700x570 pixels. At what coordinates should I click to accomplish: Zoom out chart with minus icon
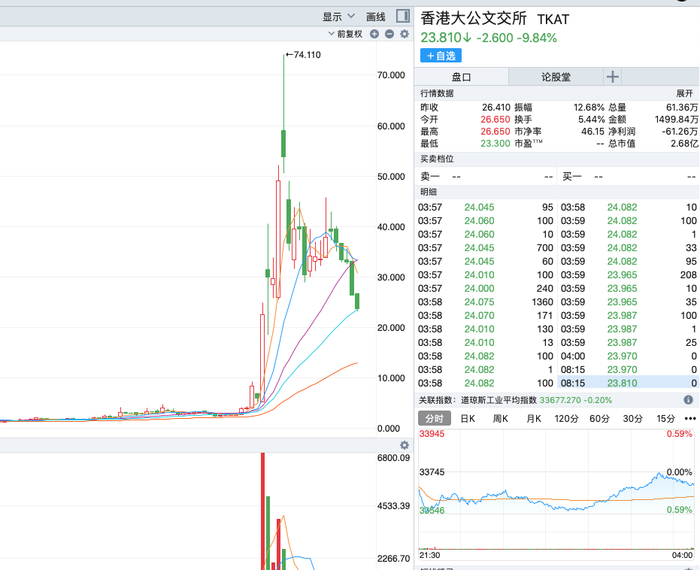[x=389, y=34]
